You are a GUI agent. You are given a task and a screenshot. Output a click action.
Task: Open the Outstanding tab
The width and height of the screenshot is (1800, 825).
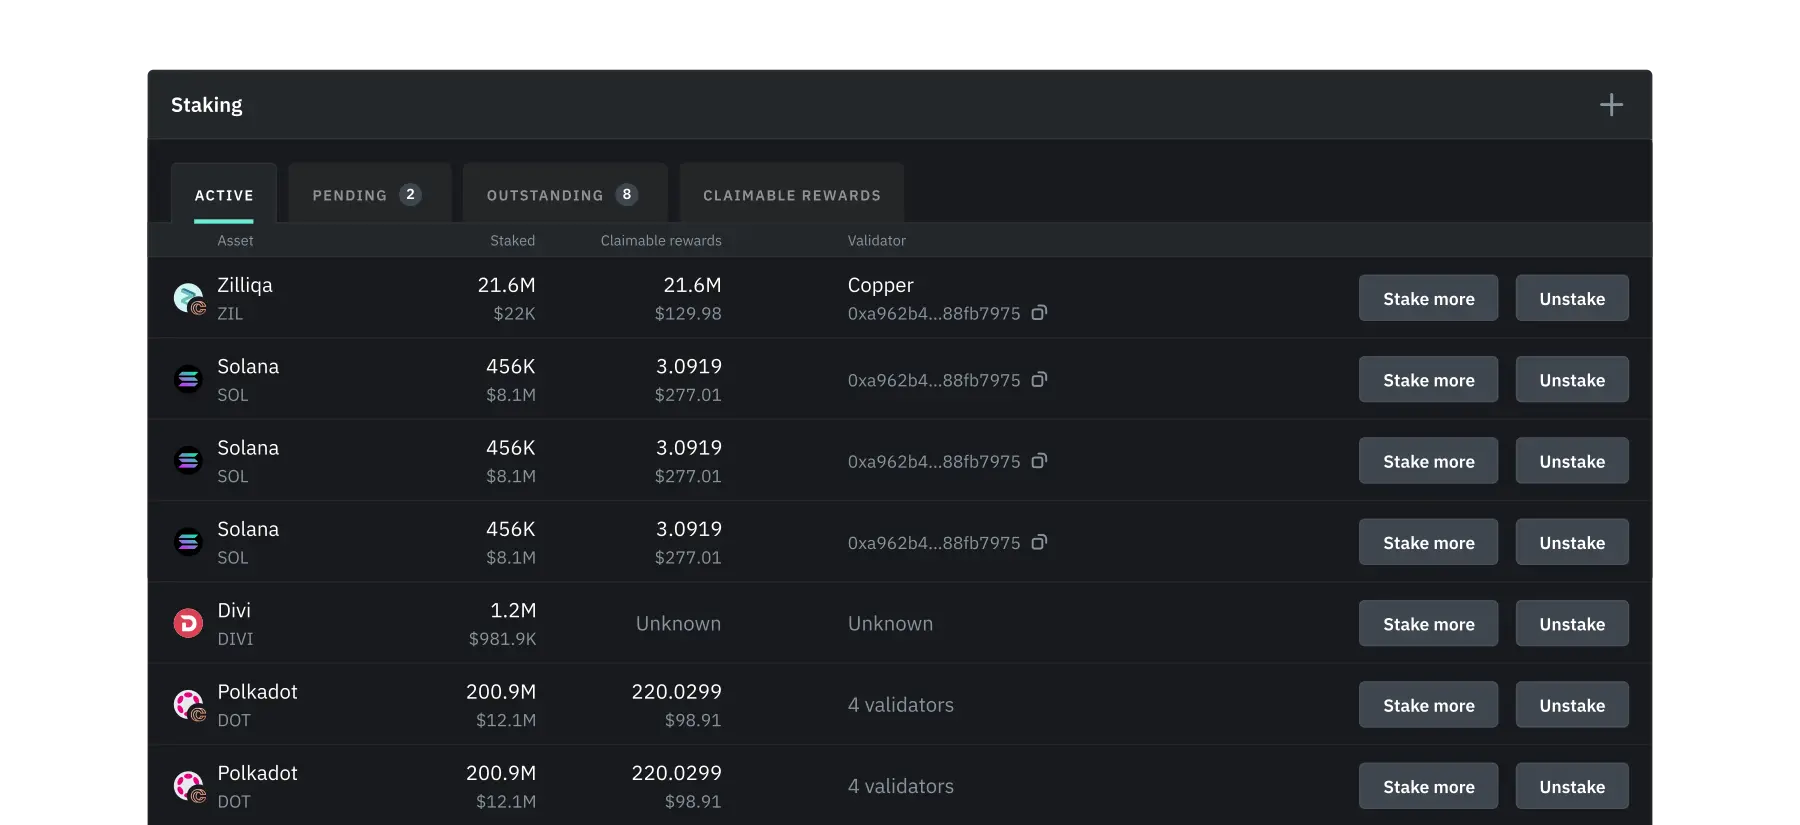pyautogui.click(x=562, y=195)
